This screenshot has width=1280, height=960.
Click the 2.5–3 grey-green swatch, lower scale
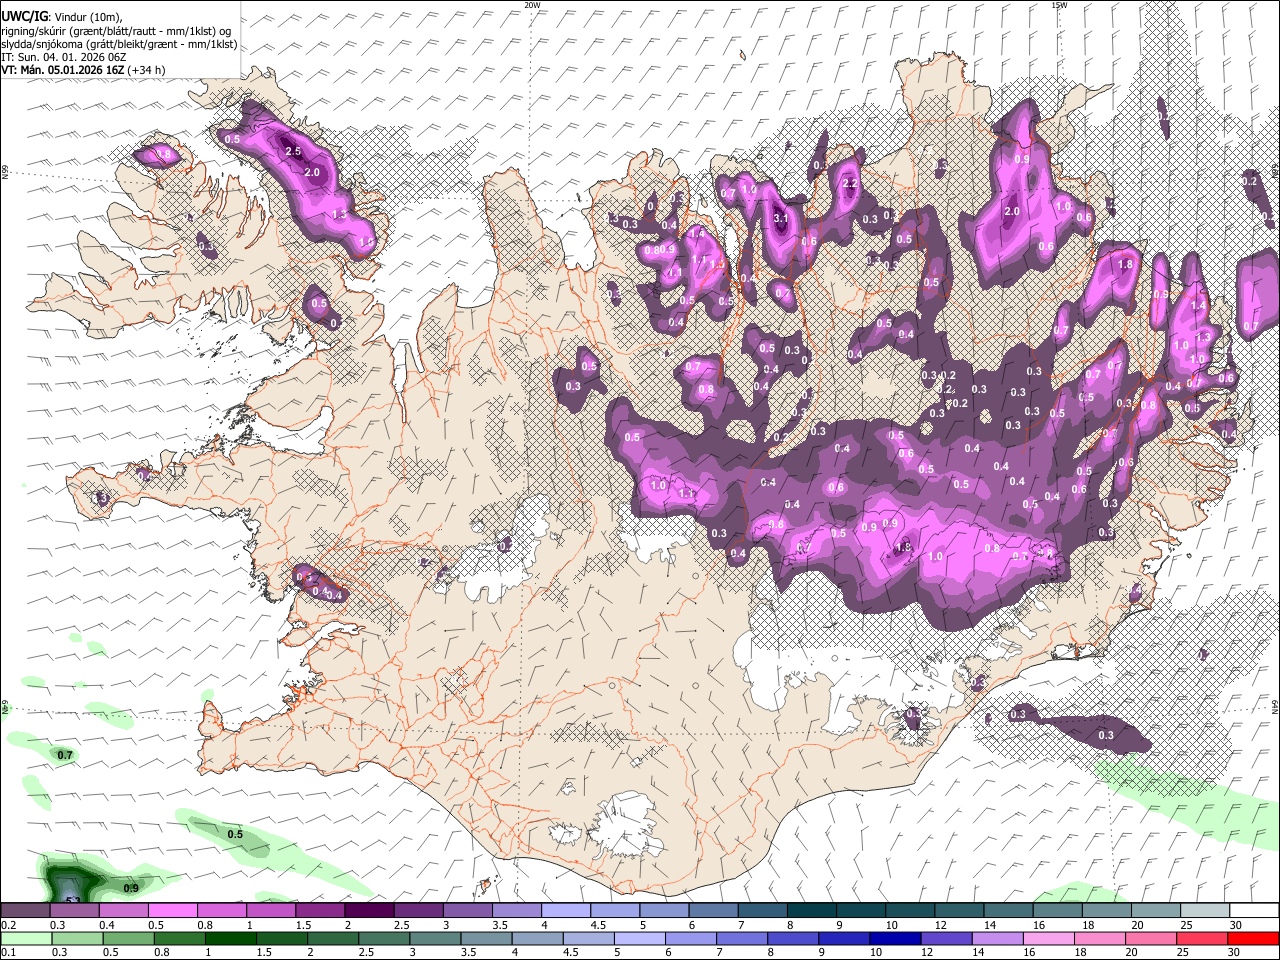(x=383, y=939)
